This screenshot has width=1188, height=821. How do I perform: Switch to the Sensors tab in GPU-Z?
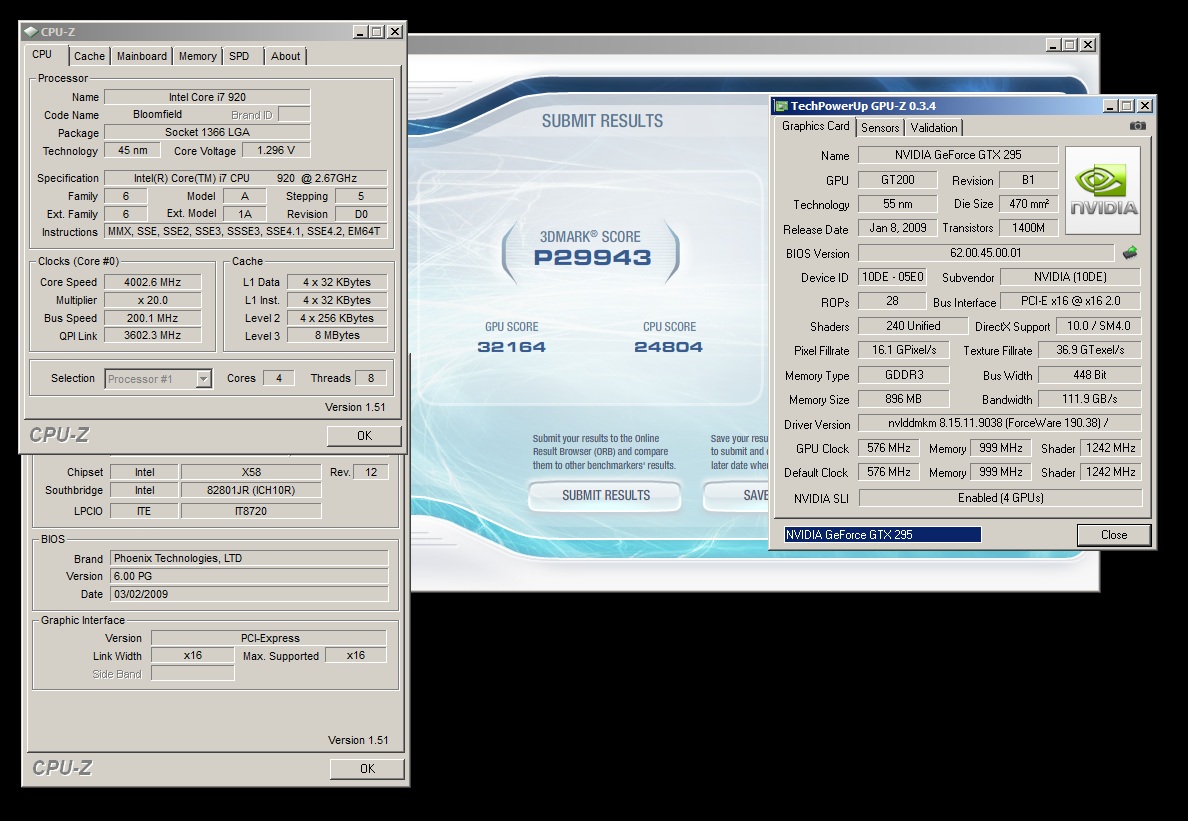point(880,128)
